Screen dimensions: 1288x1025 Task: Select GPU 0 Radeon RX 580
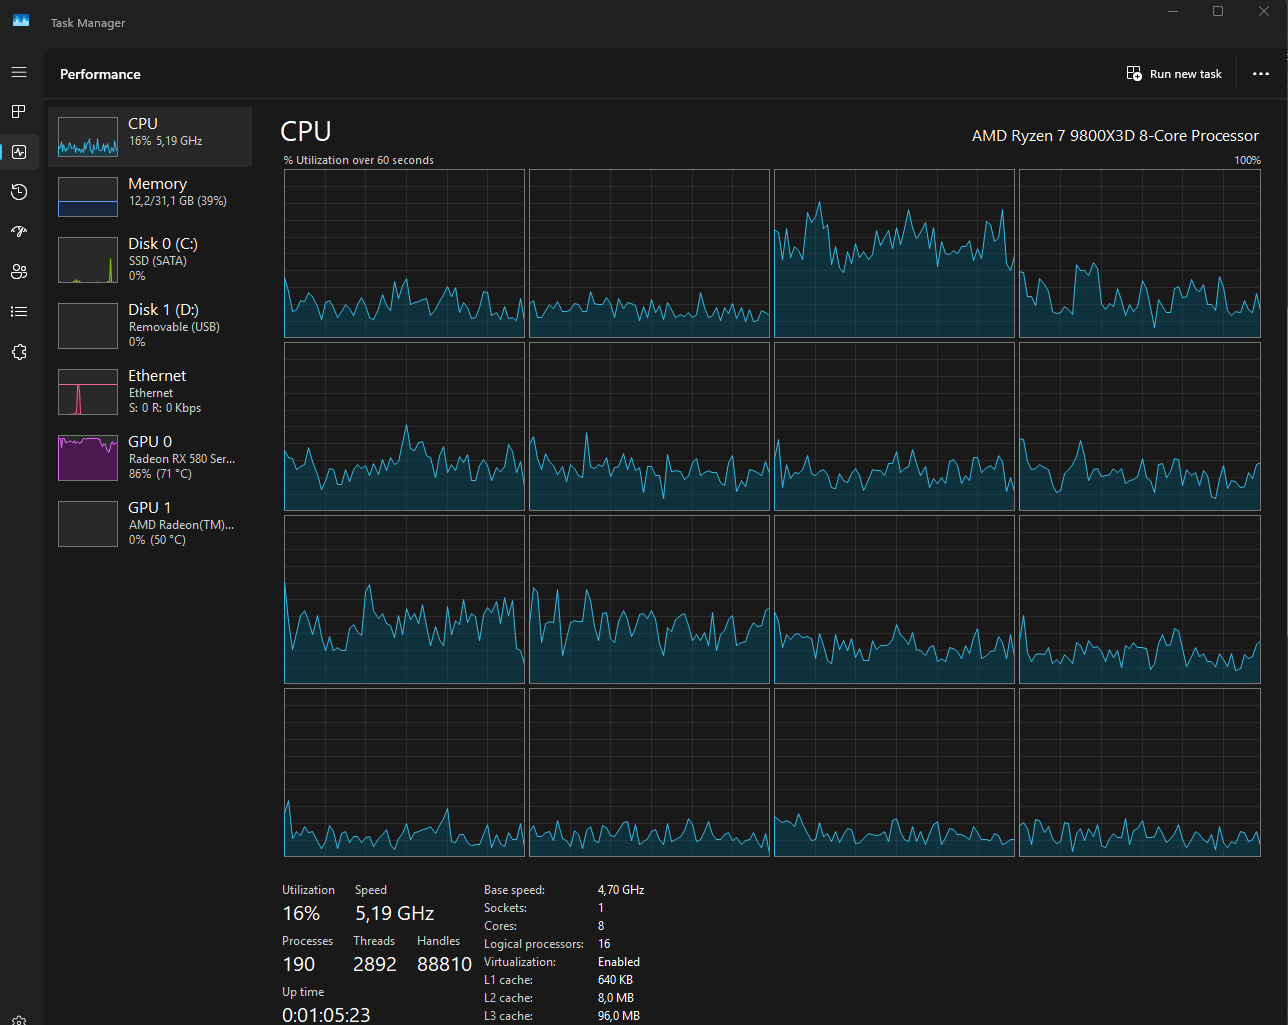150,458
